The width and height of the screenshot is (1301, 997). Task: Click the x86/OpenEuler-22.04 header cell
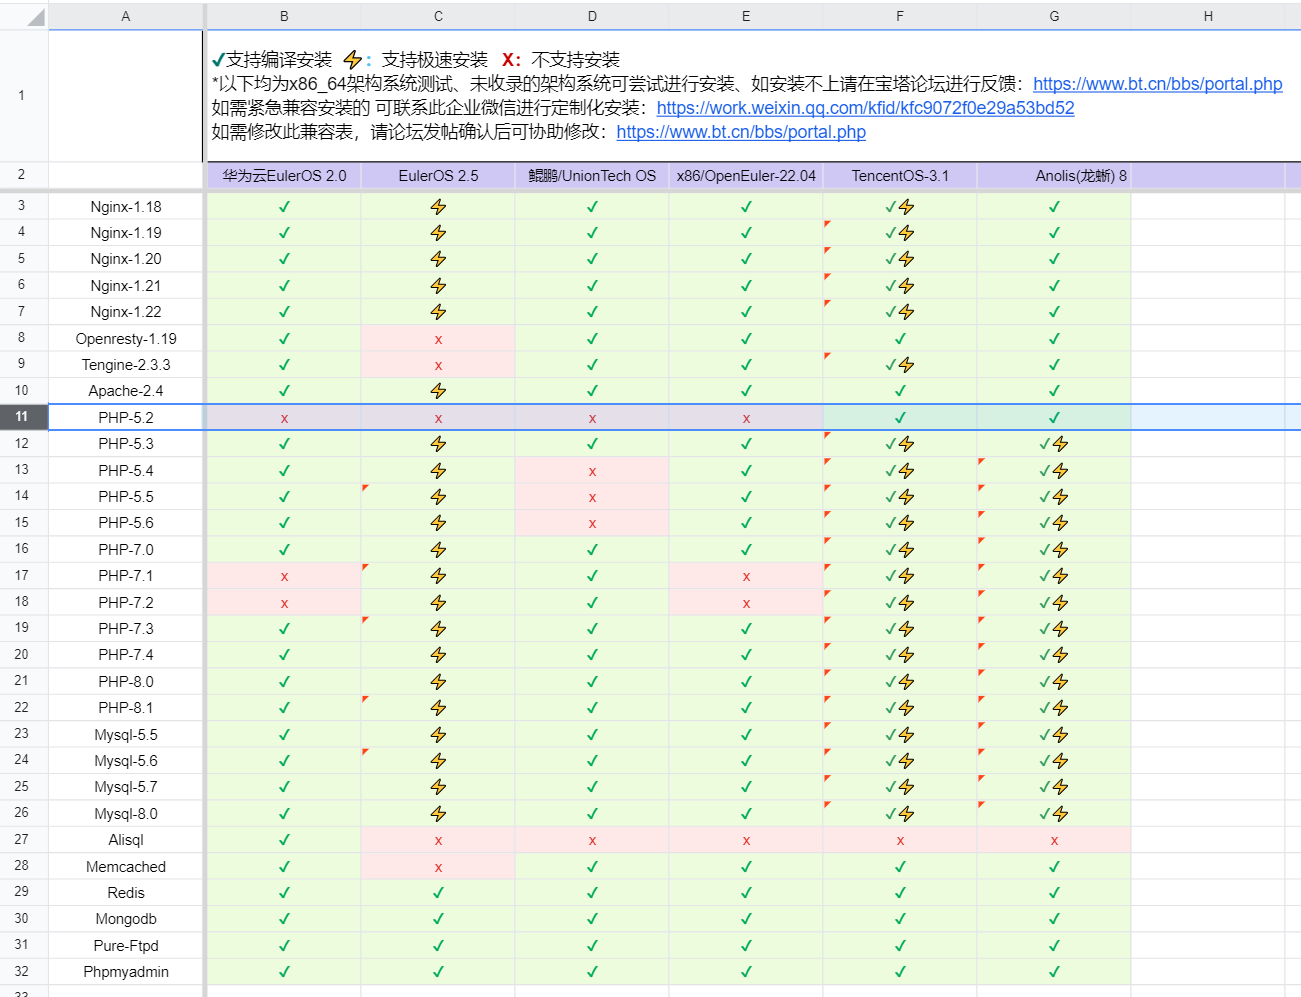coord(746,176)
